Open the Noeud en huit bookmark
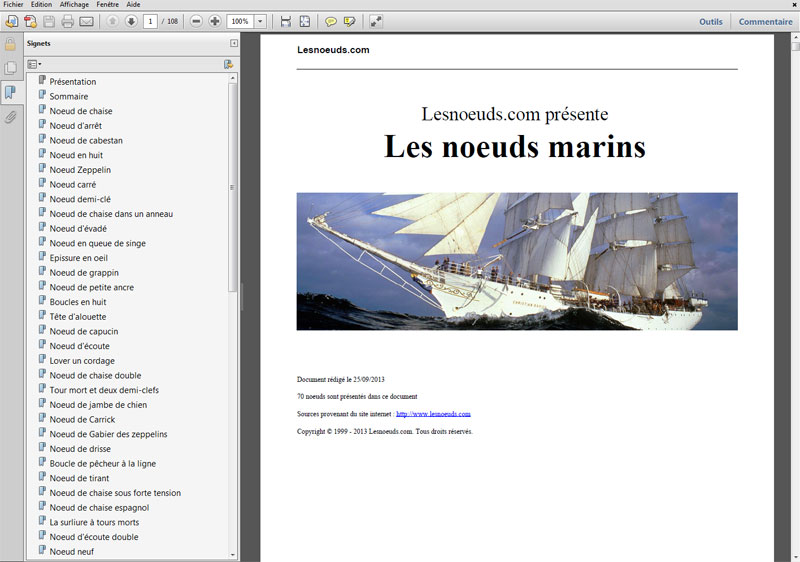The width and height of the screenshot is (800, 562). point(76,156)
